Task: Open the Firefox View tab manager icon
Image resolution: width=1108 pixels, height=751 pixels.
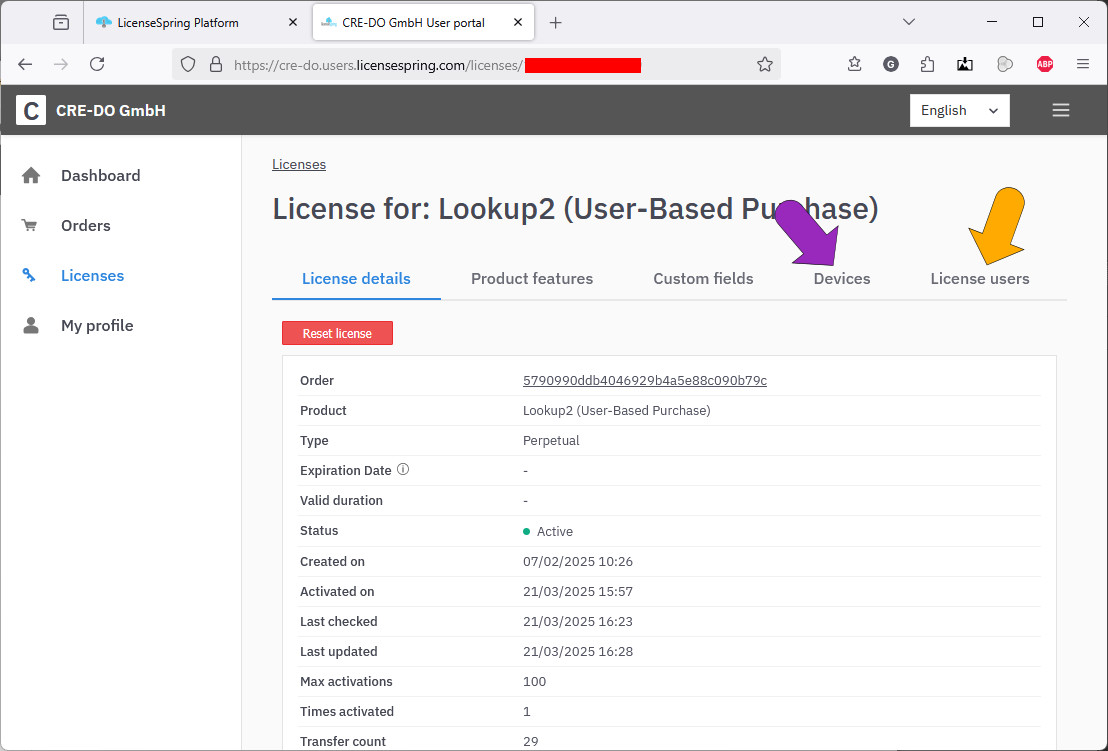Action: 61,23
